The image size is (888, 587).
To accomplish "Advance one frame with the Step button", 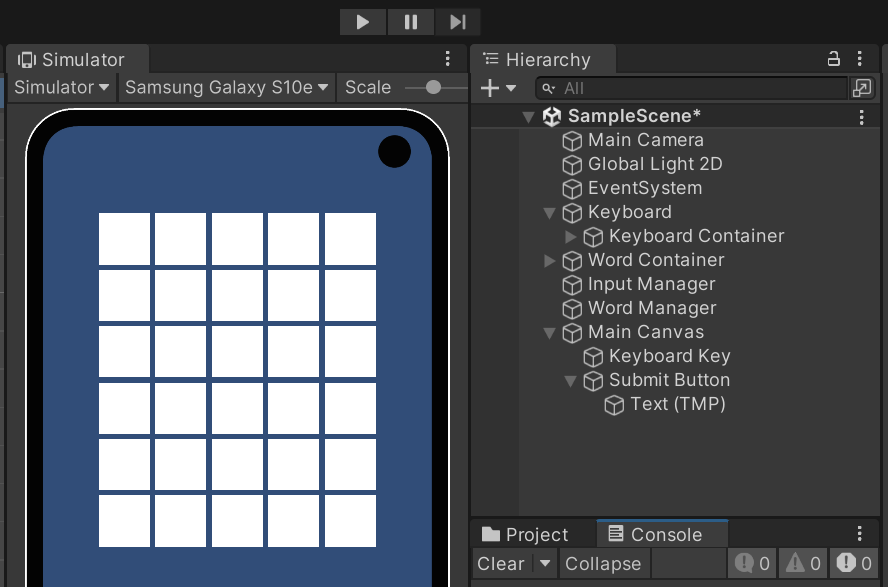I will pos(458,22).
